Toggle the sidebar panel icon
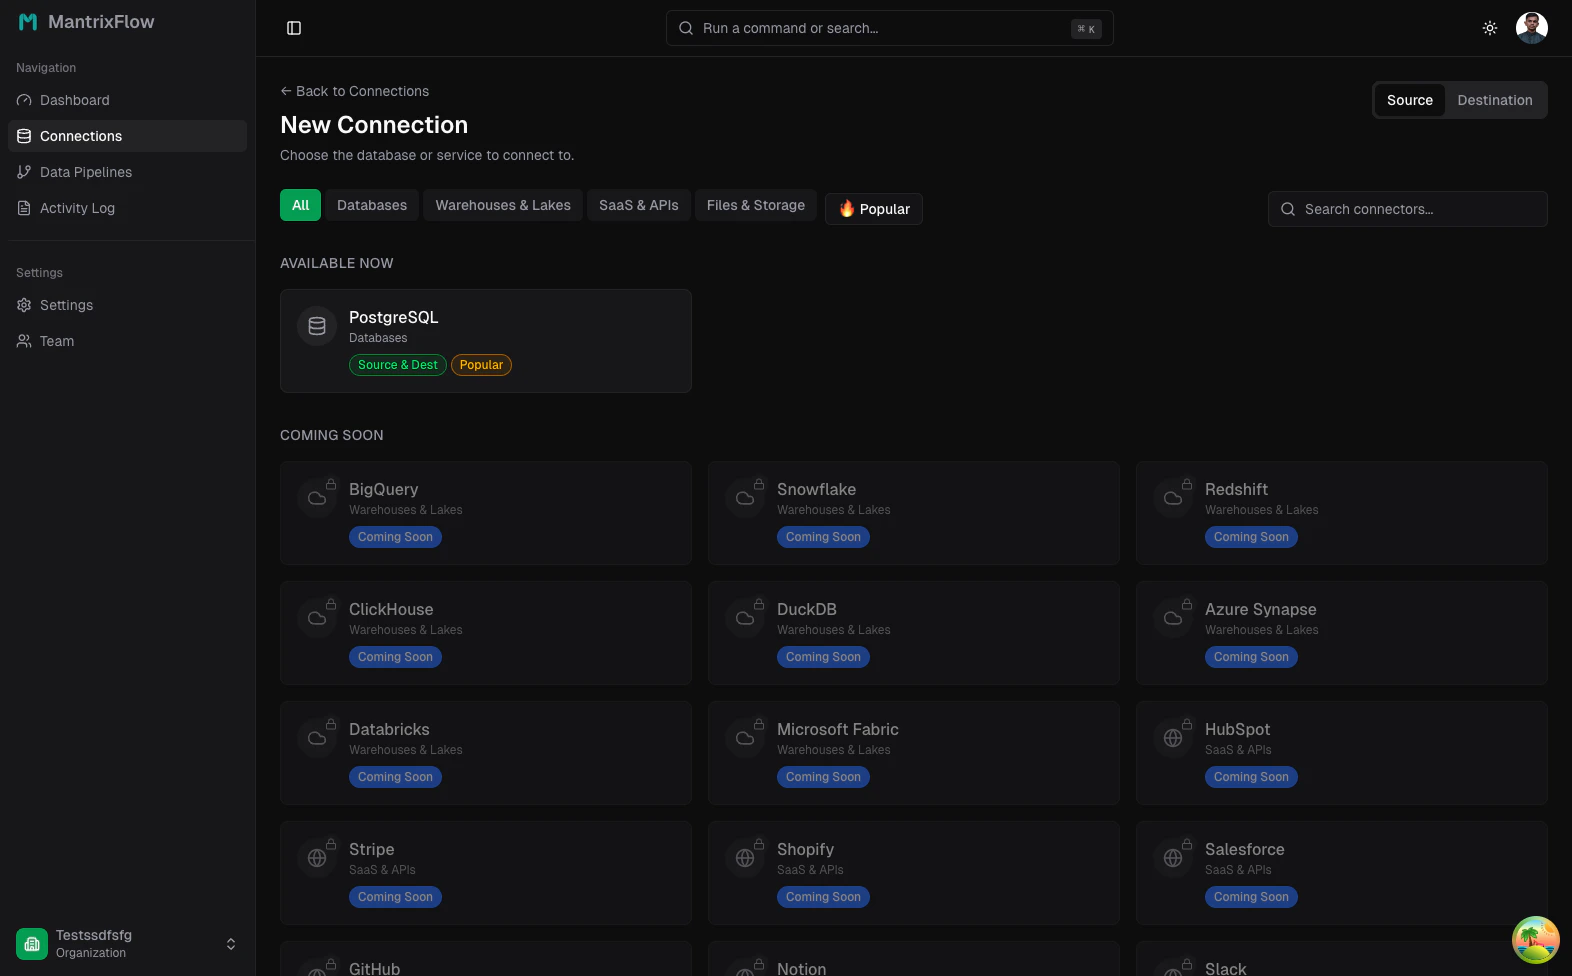 coord(294,28)
